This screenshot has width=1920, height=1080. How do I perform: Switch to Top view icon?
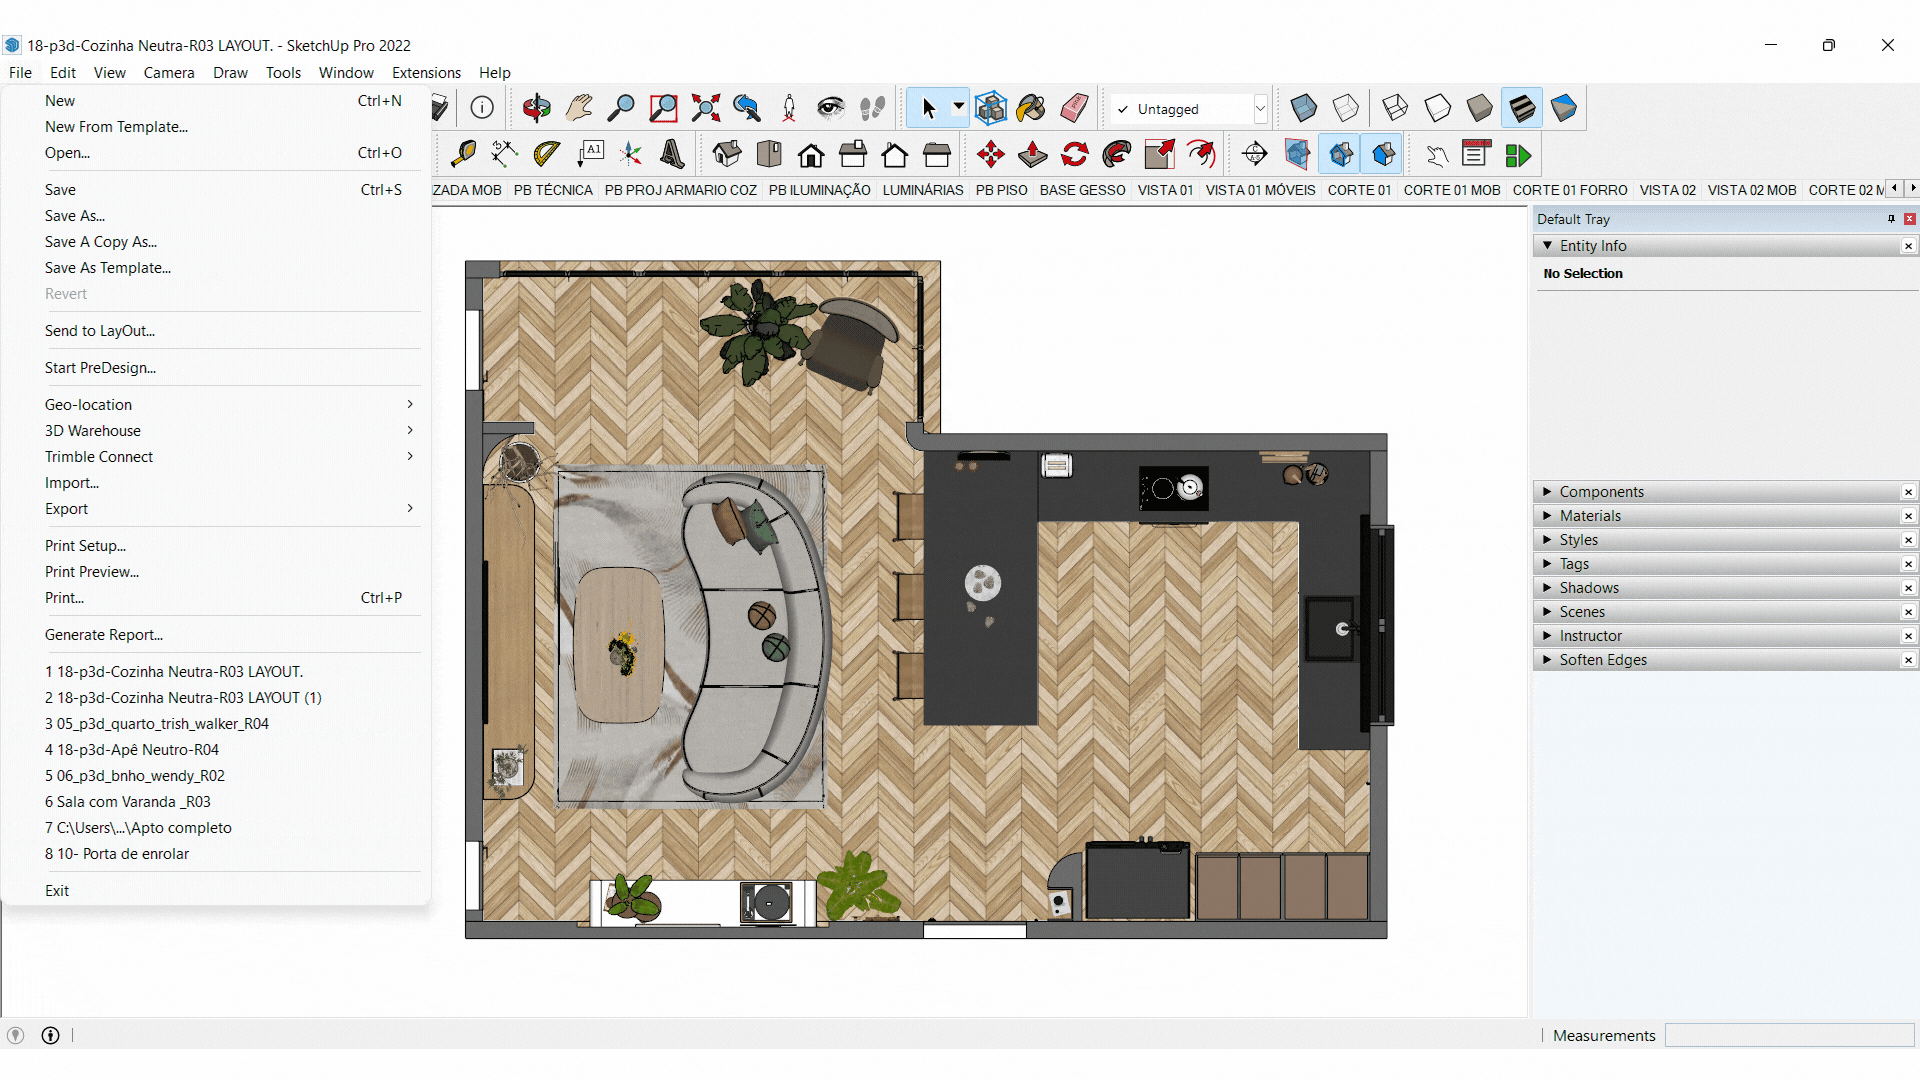pos(769,154)
